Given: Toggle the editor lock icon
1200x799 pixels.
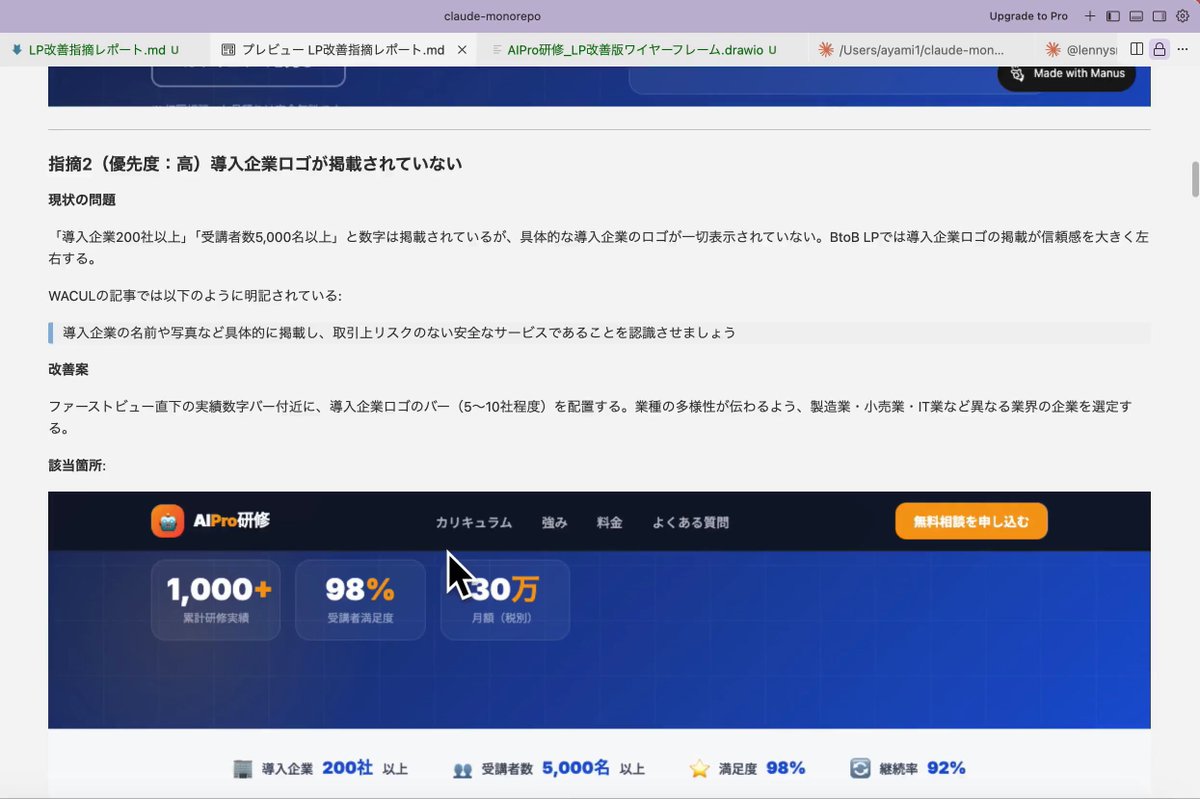Looking at the screenshot, I should (1159, 49).
